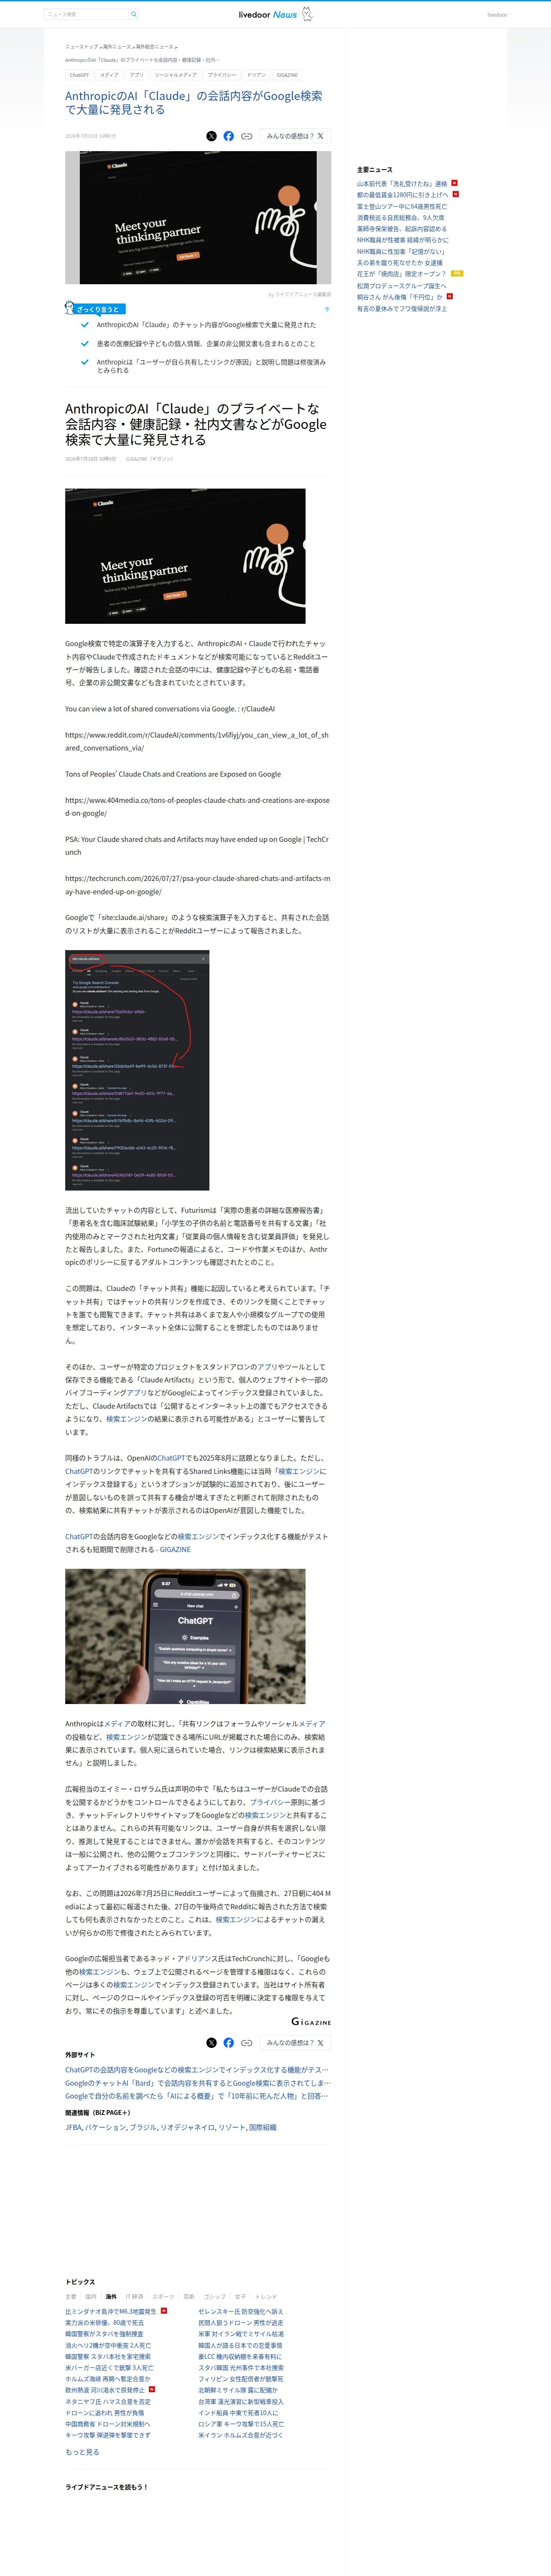Go to 海外ニュース in the breadcrumb

coord(117,47)
